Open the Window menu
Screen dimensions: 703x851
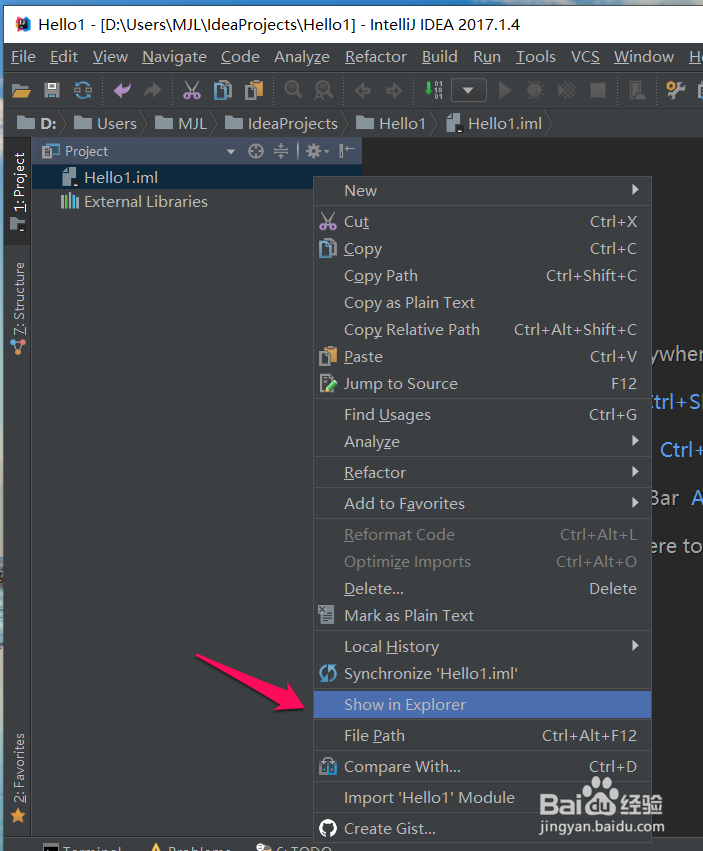click(644, 57)
